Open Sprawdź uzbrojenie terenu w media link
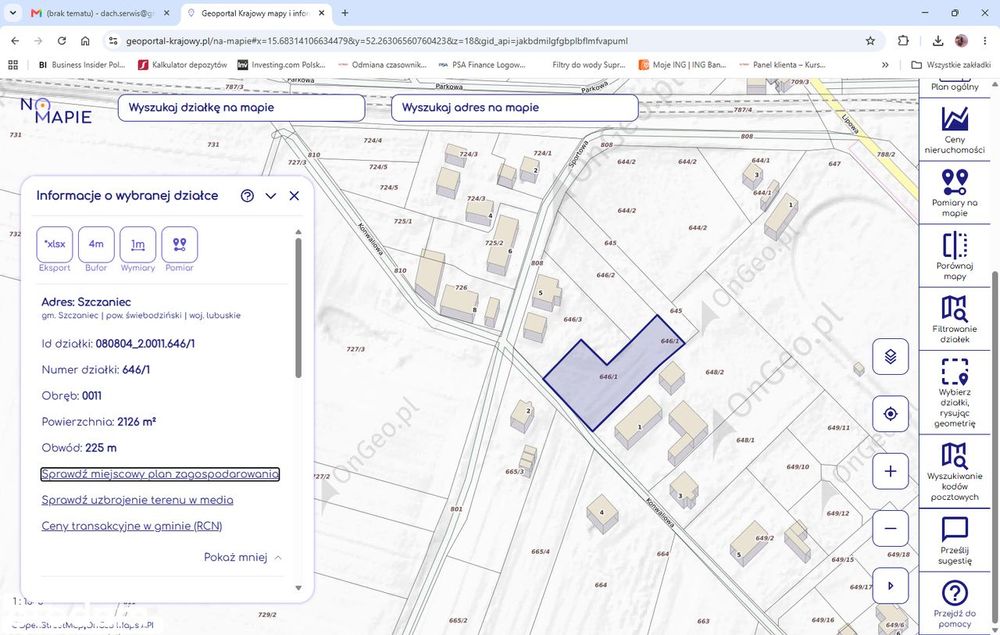 [137, 500]
